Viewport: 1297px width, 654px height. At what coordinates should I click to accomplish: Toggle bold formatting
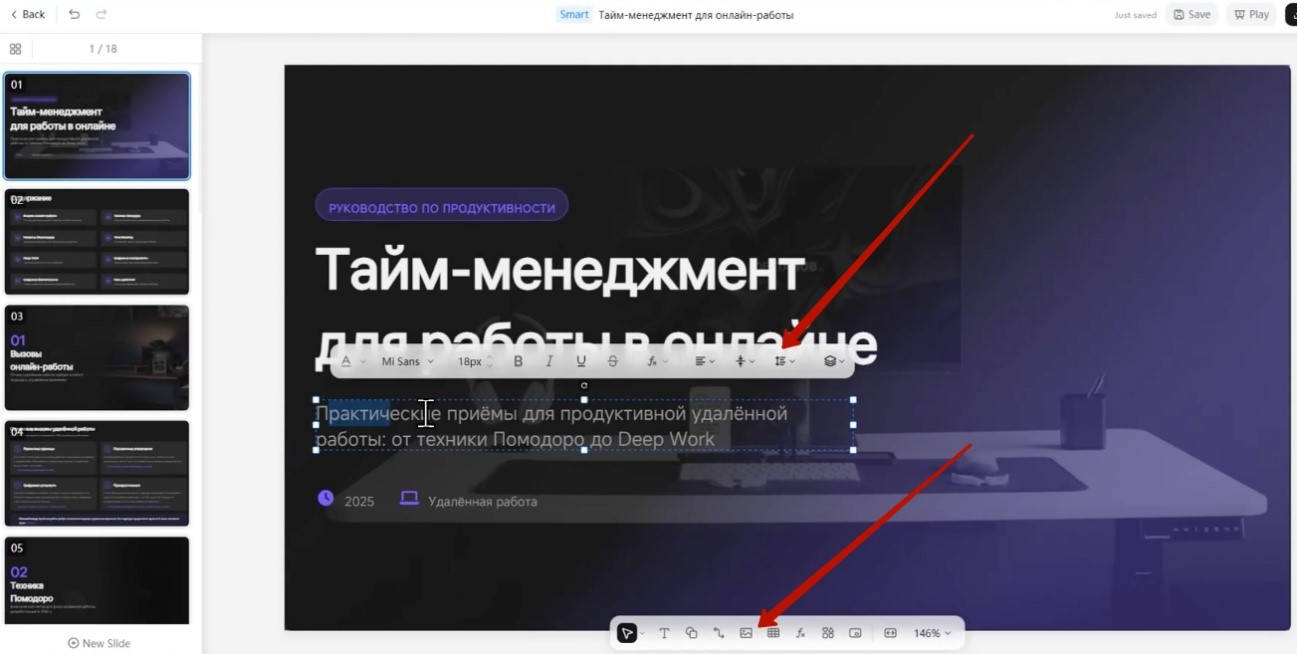518,361
